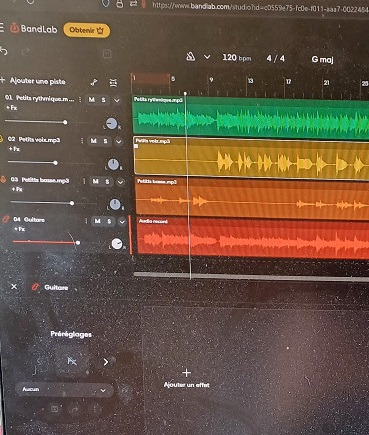Toggle the track height icon next to the automation icon
The height and width of the screenshot is (435, 369).
113,83
